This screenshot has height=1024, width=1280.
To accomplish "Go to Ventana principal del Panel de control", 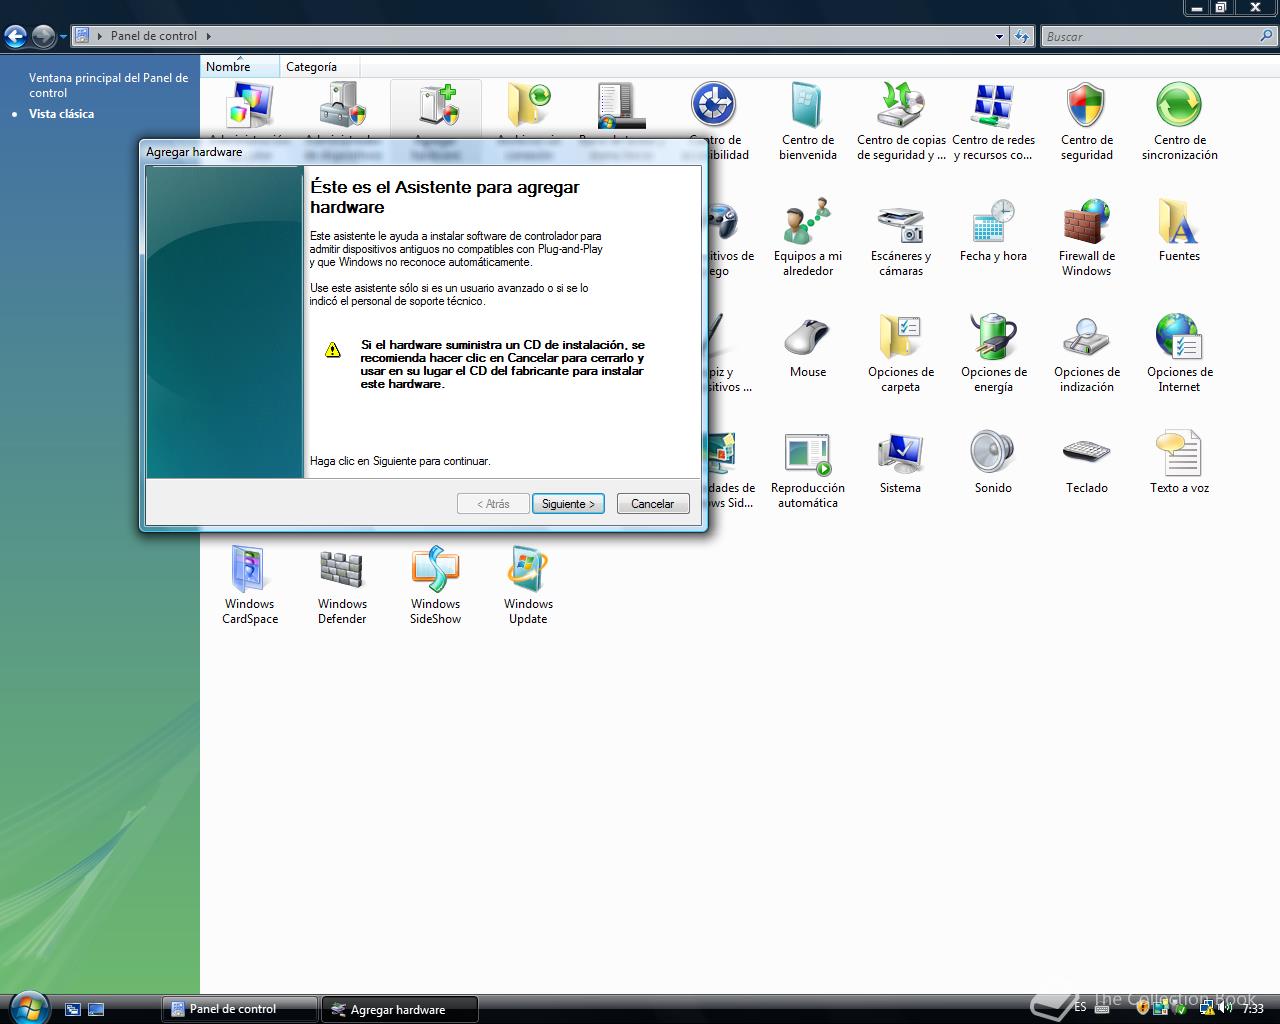I will tap(108, 85).
